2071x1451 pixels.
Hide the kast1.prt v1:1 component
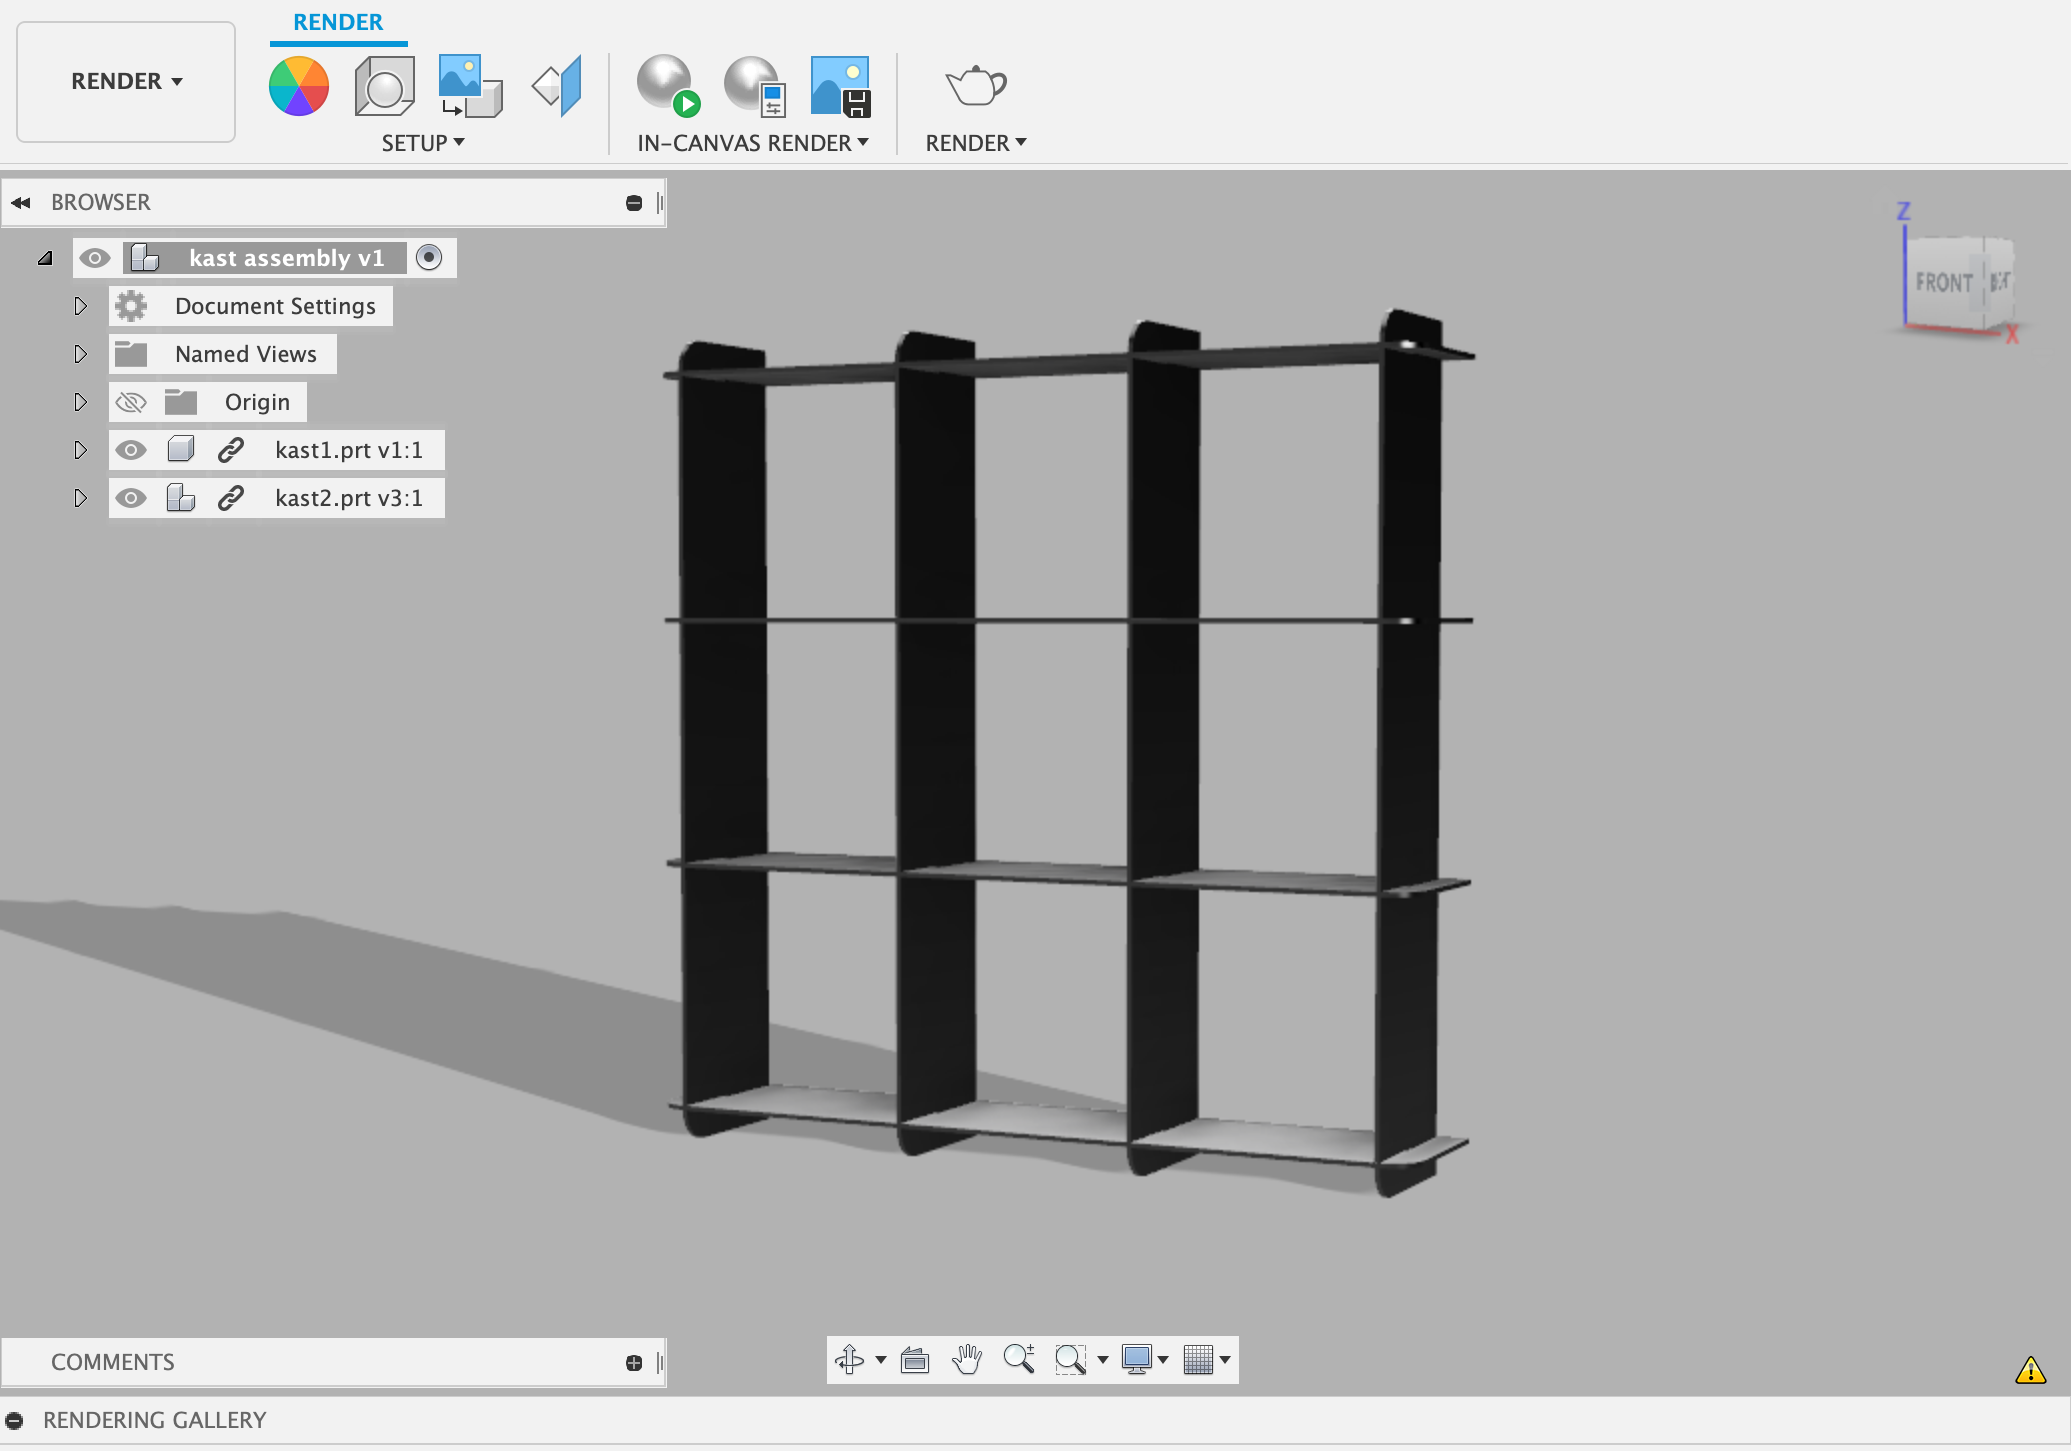click(131, 450)
